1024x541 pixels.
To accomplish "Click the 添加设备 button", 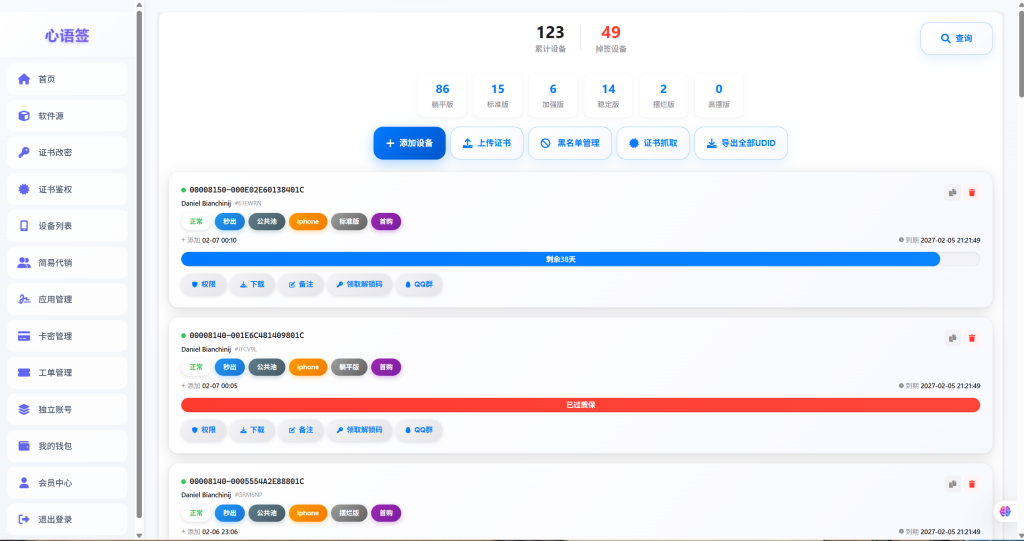I will pos(409,143).
